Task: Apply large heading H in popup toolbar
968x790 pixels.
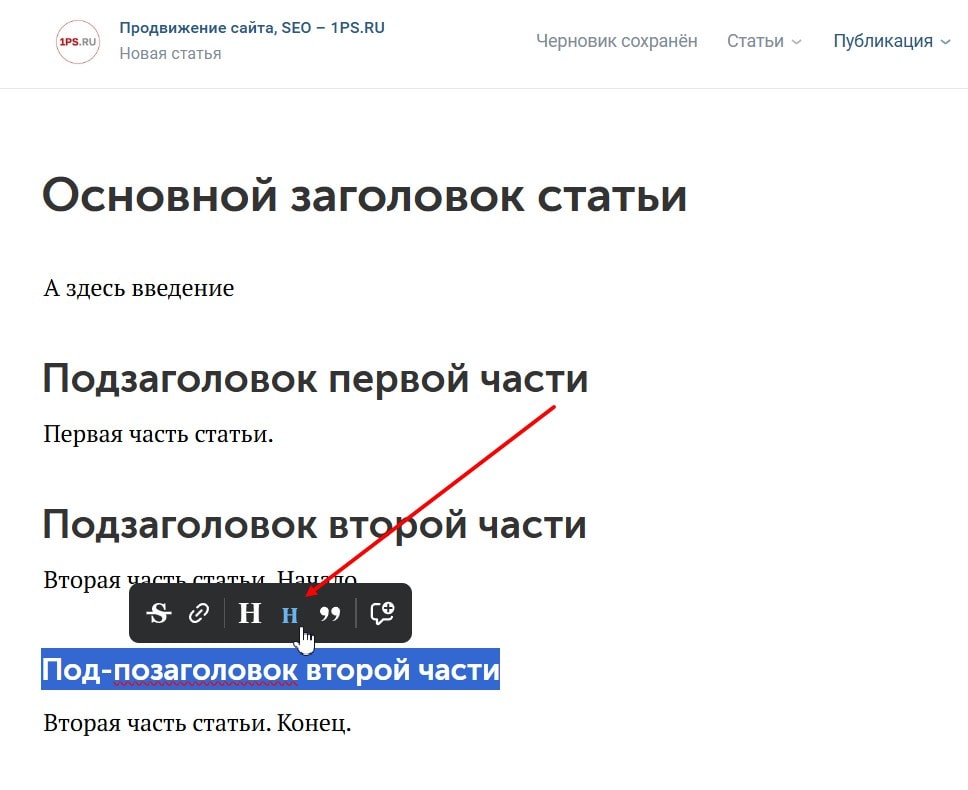Action: click(x=250, y=613)
